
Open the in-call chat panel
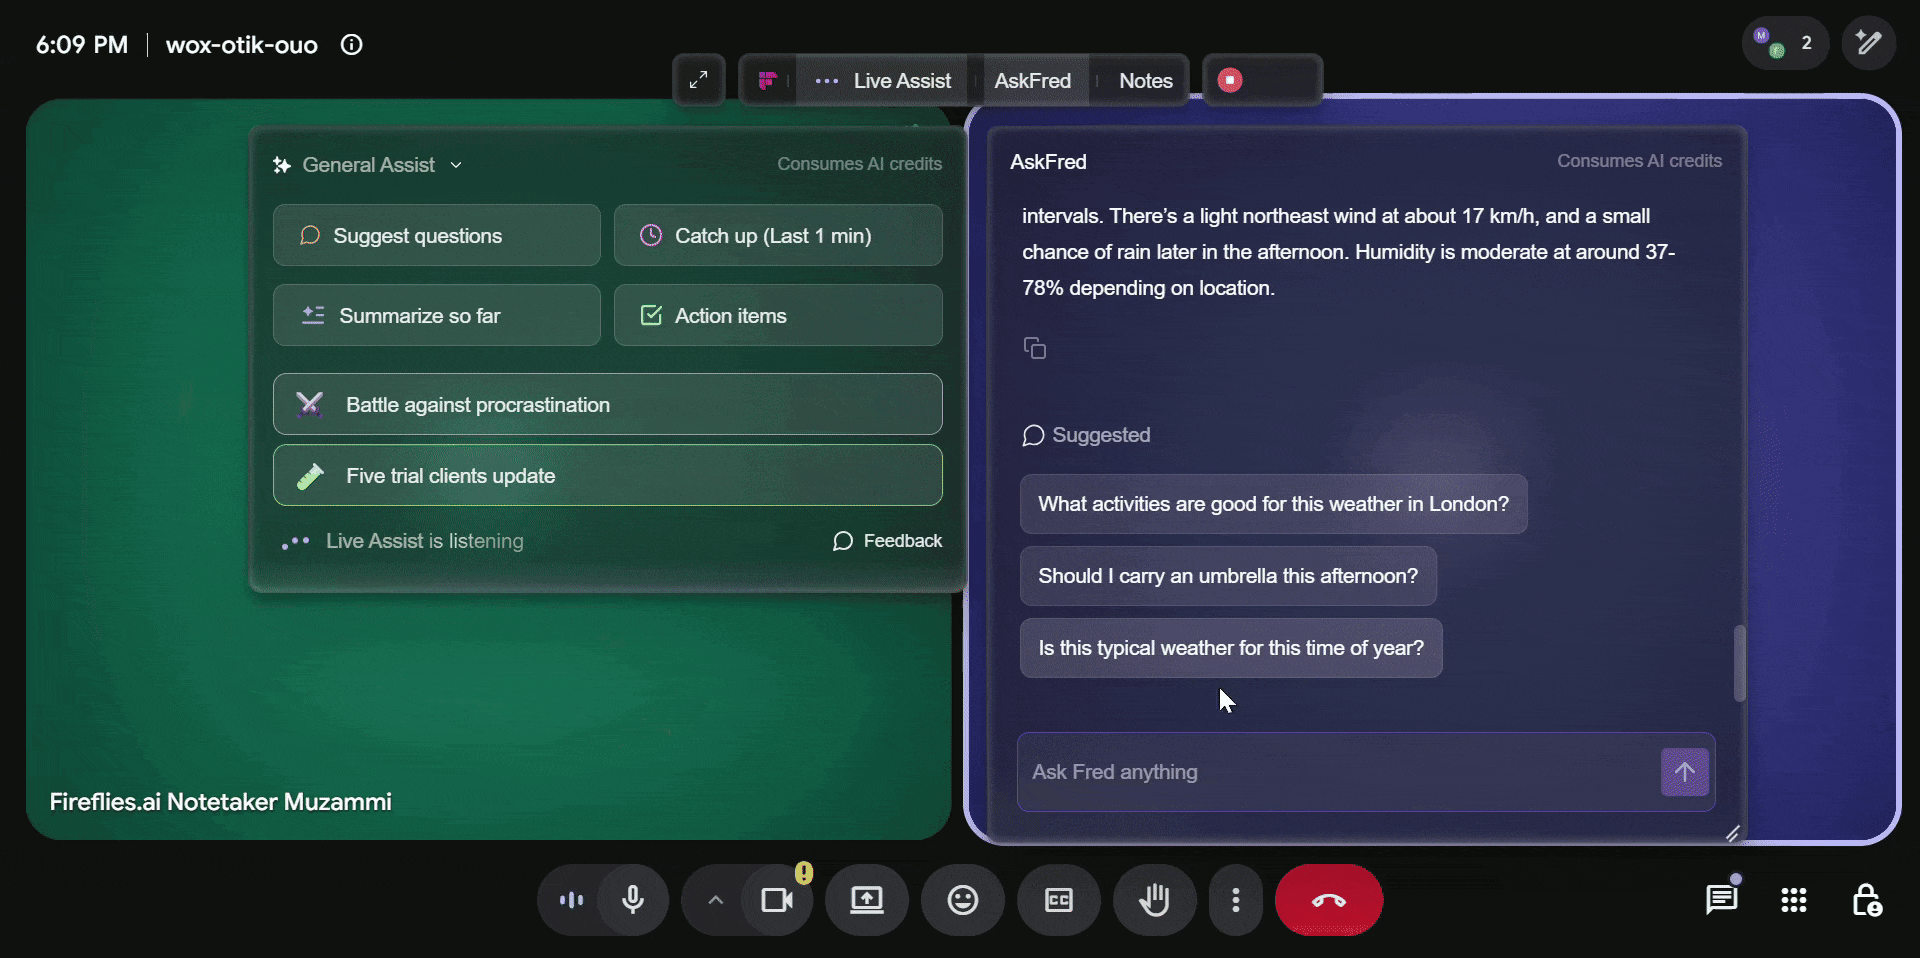(x=1721, y=900)
